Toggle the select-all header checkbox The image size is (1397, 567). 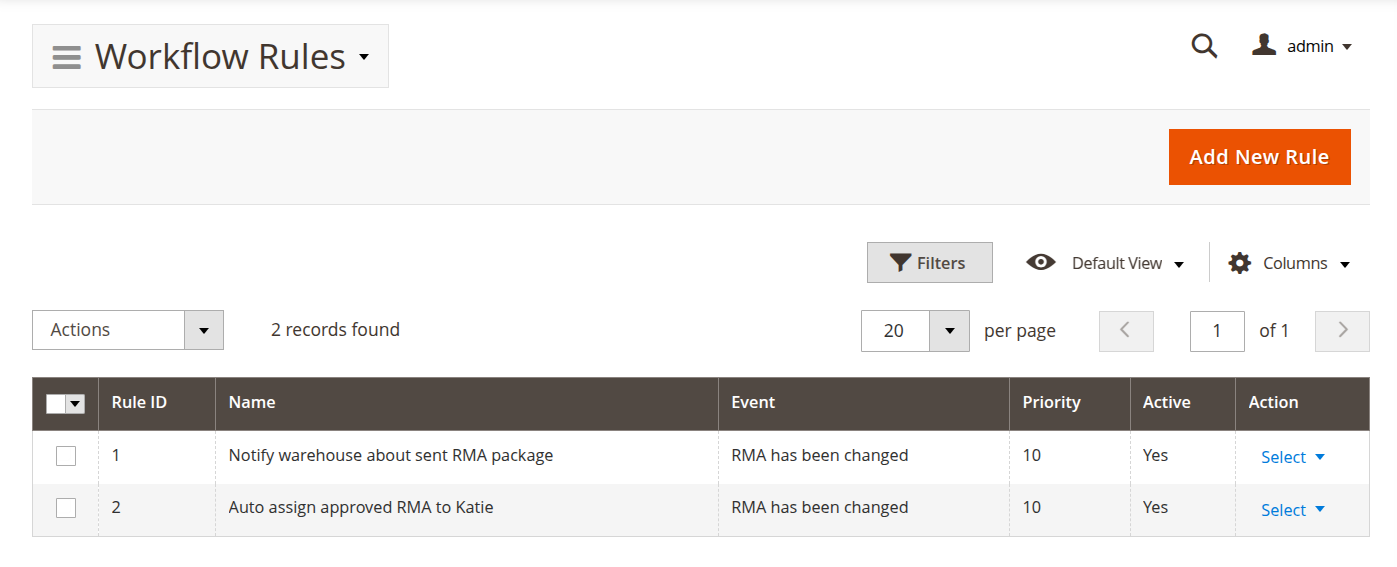57,404
